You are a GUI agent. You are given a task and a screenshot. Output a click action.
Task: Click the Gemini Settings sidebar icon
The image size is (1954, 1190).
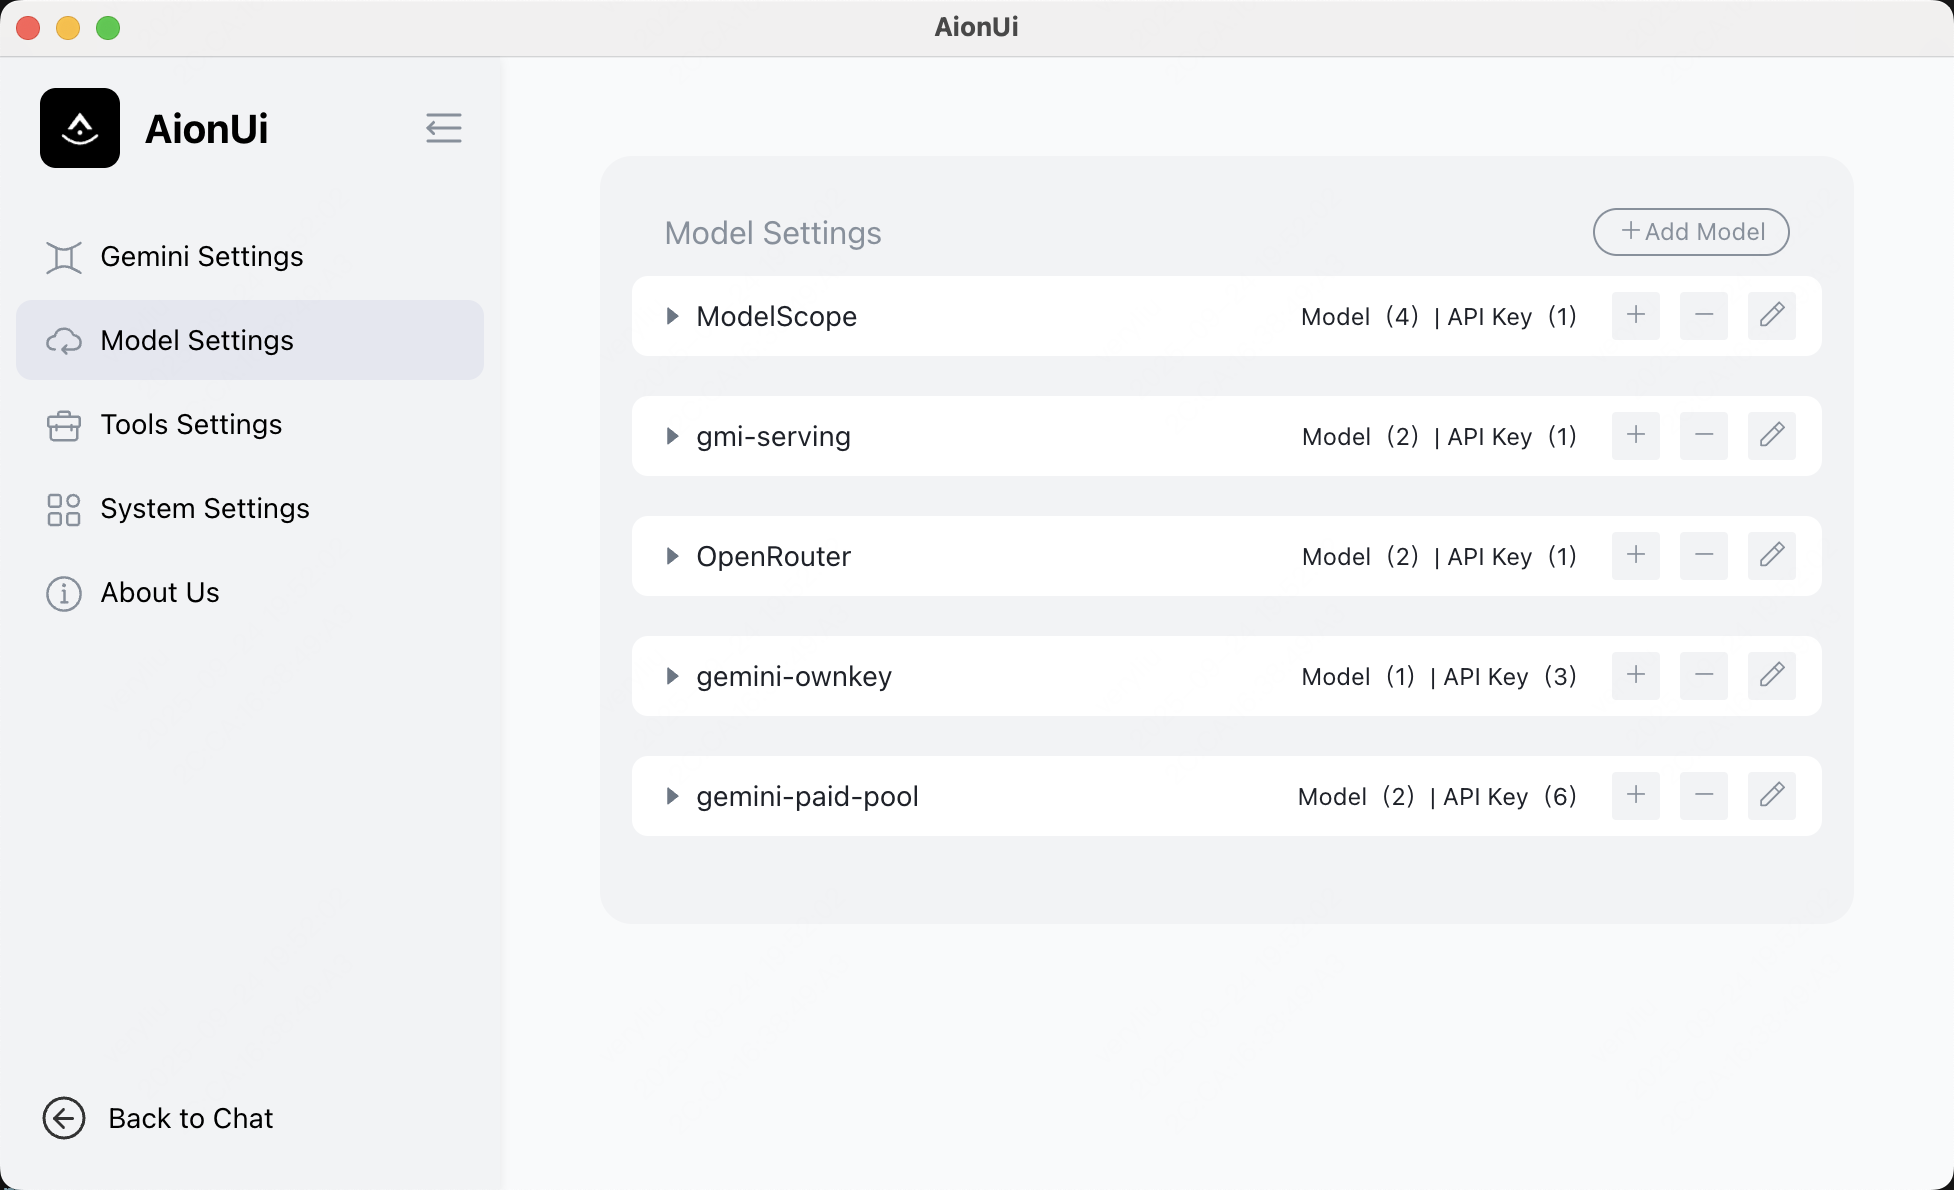[64, 257]
